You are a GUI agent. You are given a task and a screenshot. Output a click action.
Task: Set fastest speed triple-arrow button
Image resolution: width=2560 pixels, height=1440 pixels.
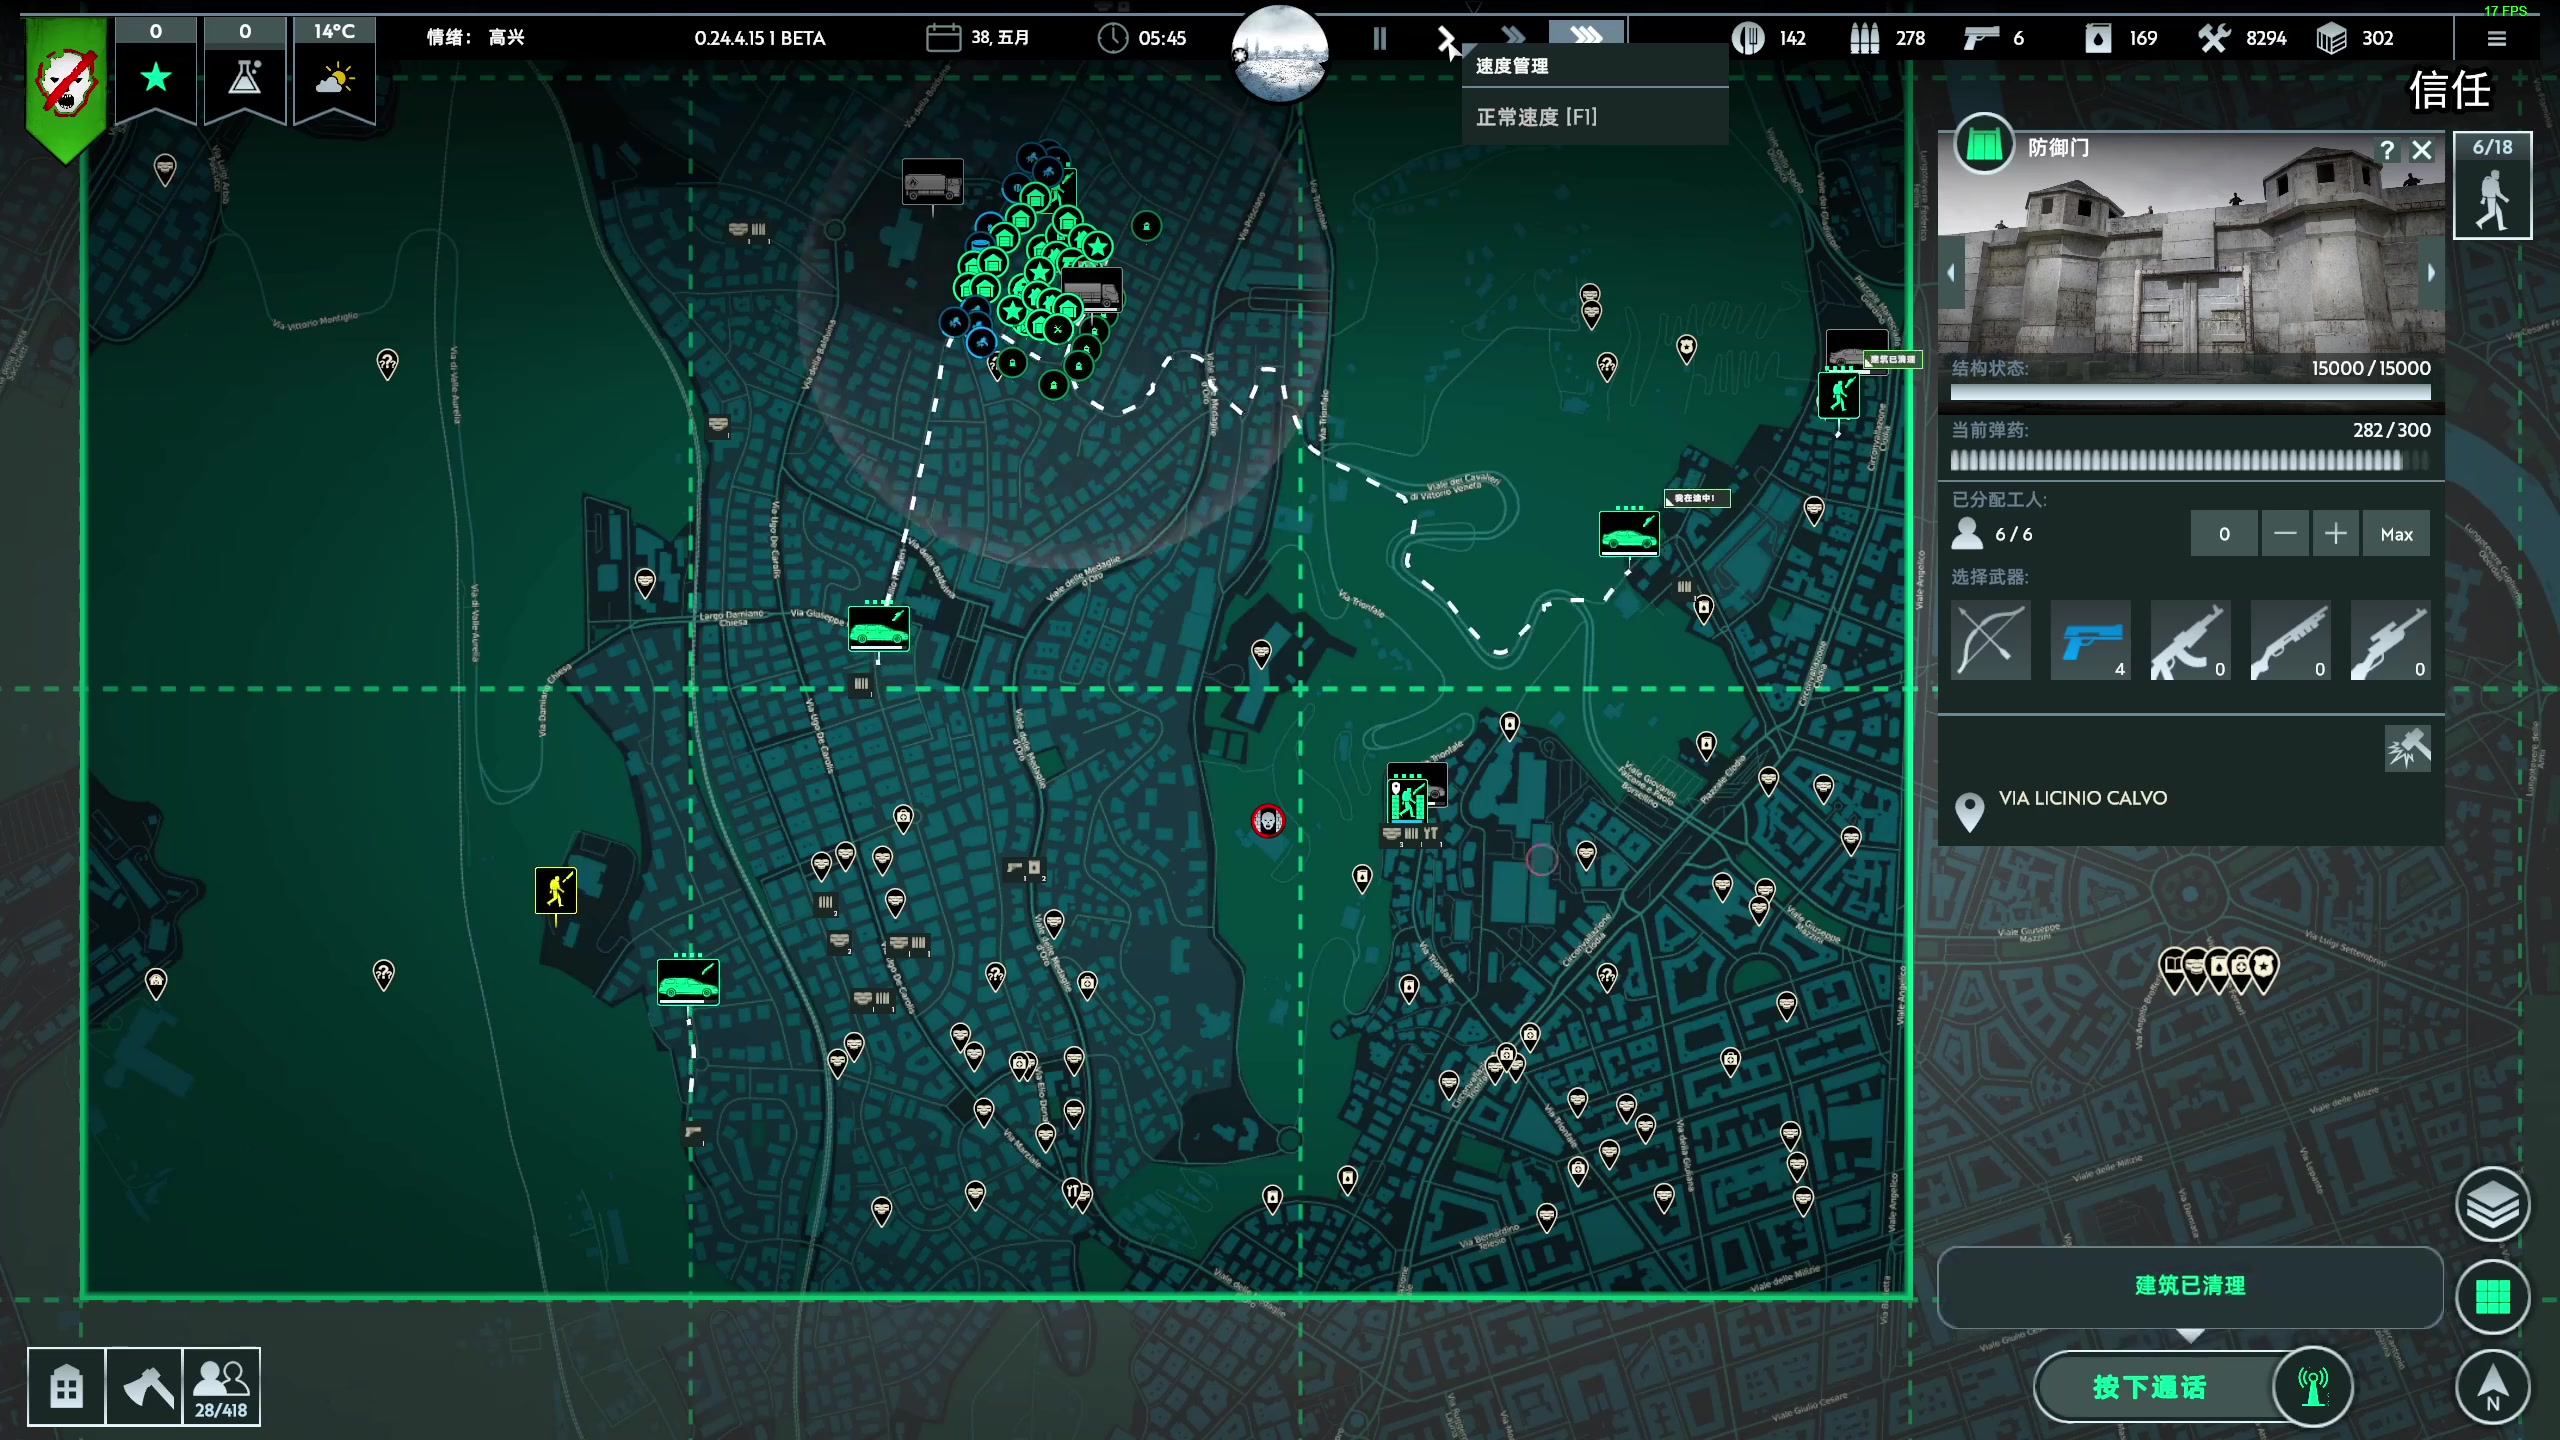(x=1586, y=34)
